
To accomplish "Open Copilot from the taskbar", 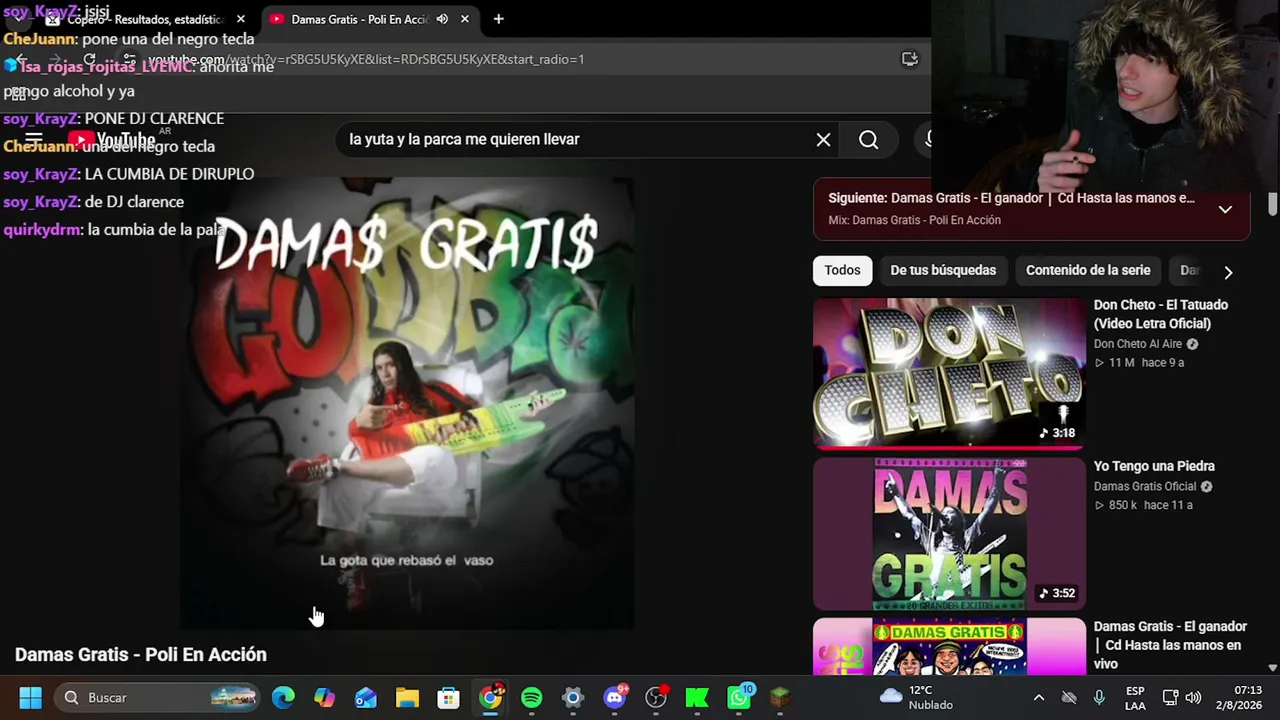I will click(x=324, y=697).
